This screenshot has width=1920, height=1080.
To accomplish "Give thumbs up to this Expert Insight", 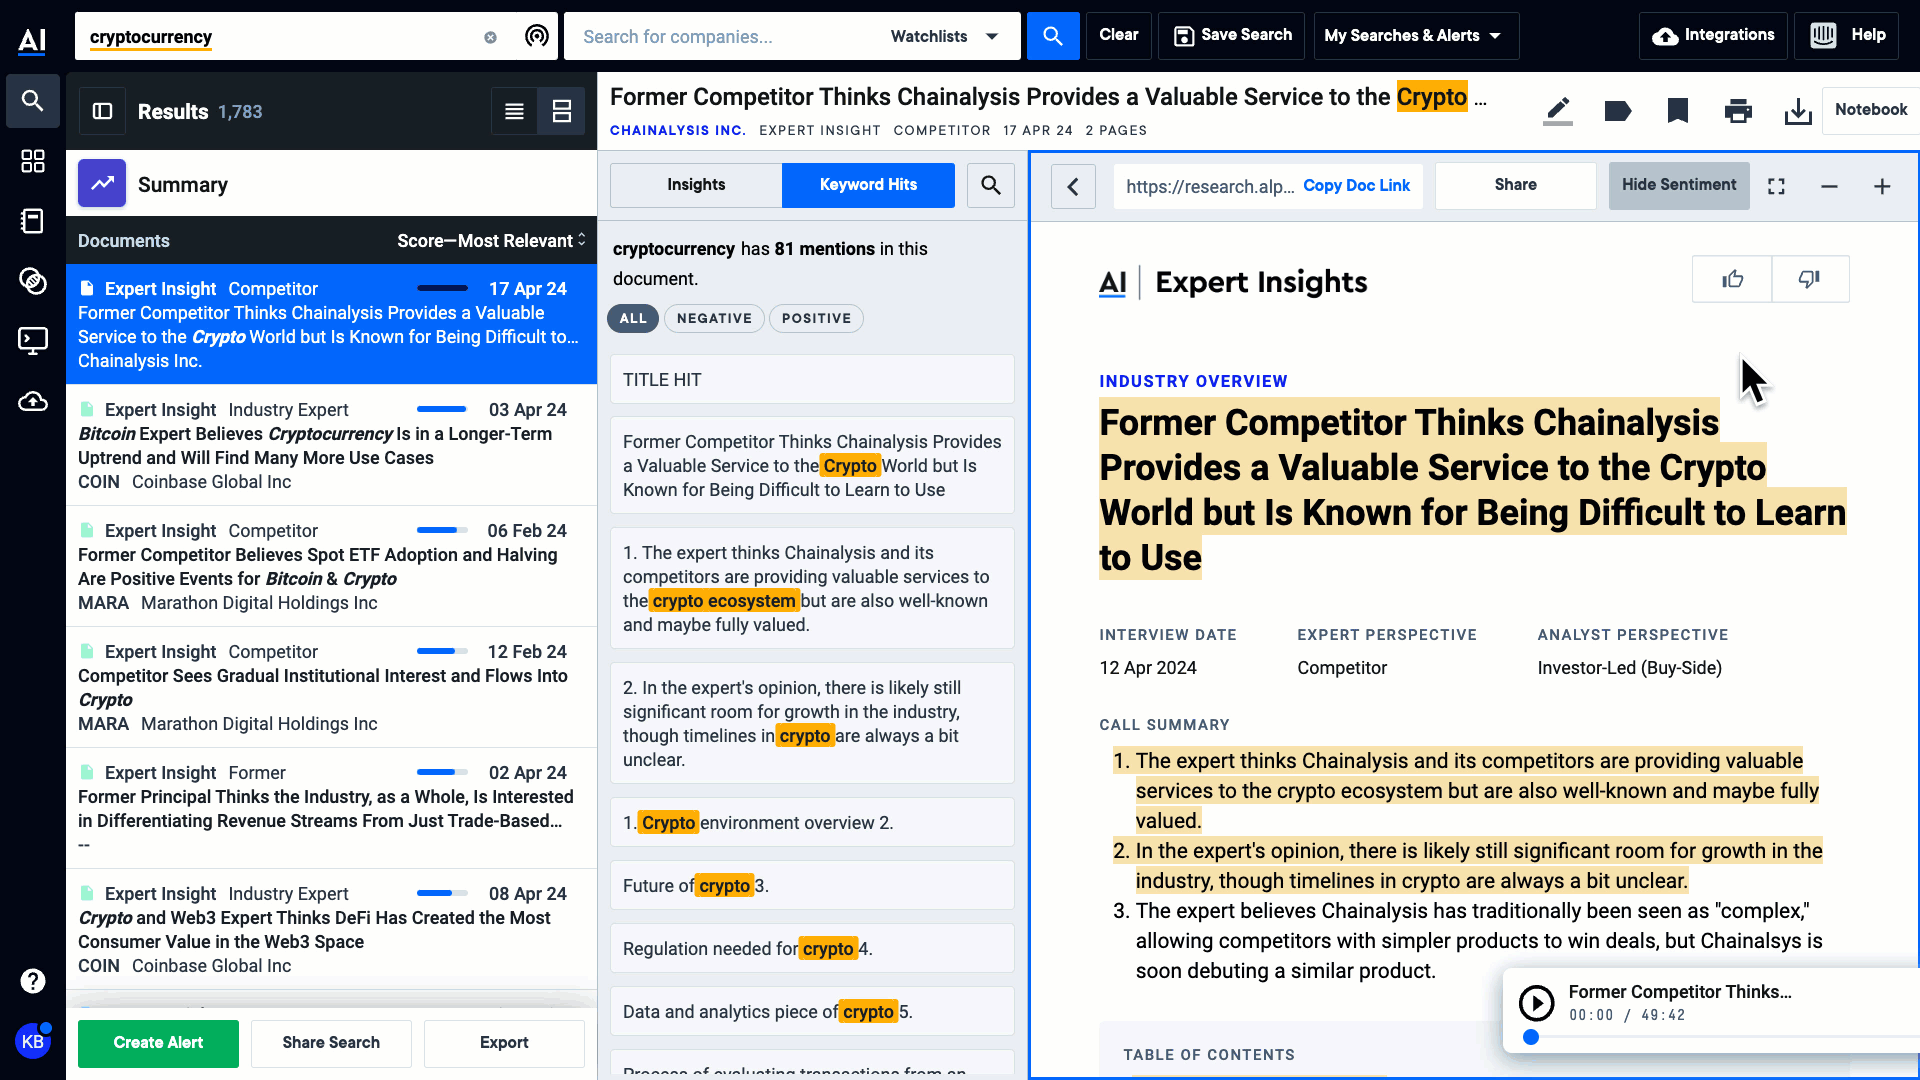I will pos(1732,279).
